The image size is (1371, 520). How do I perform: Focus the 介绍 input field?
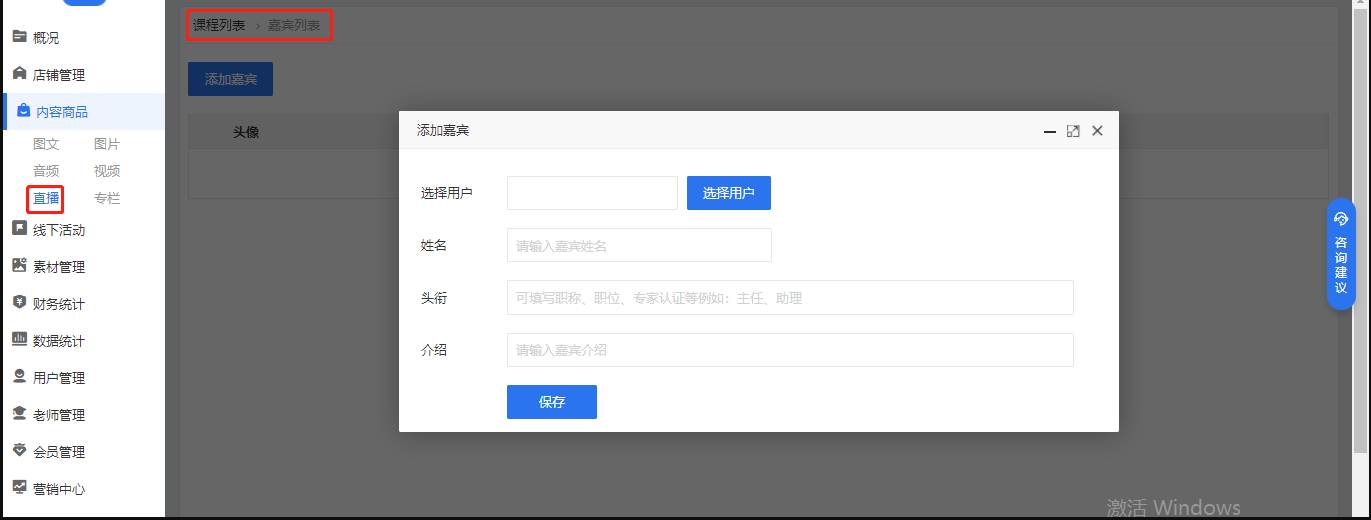[x=790, y=350]
